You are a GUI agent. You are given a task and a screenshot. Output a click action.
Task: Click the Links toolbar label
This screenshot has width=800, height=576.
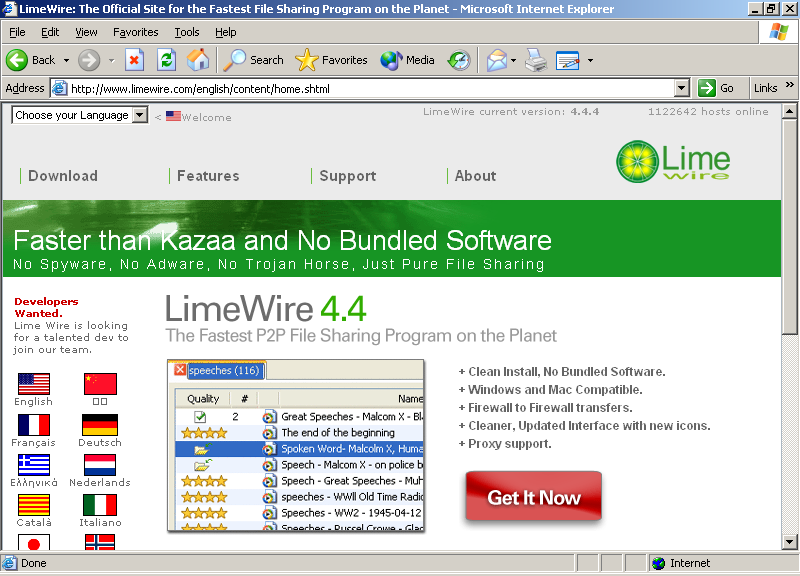(765, 88)
